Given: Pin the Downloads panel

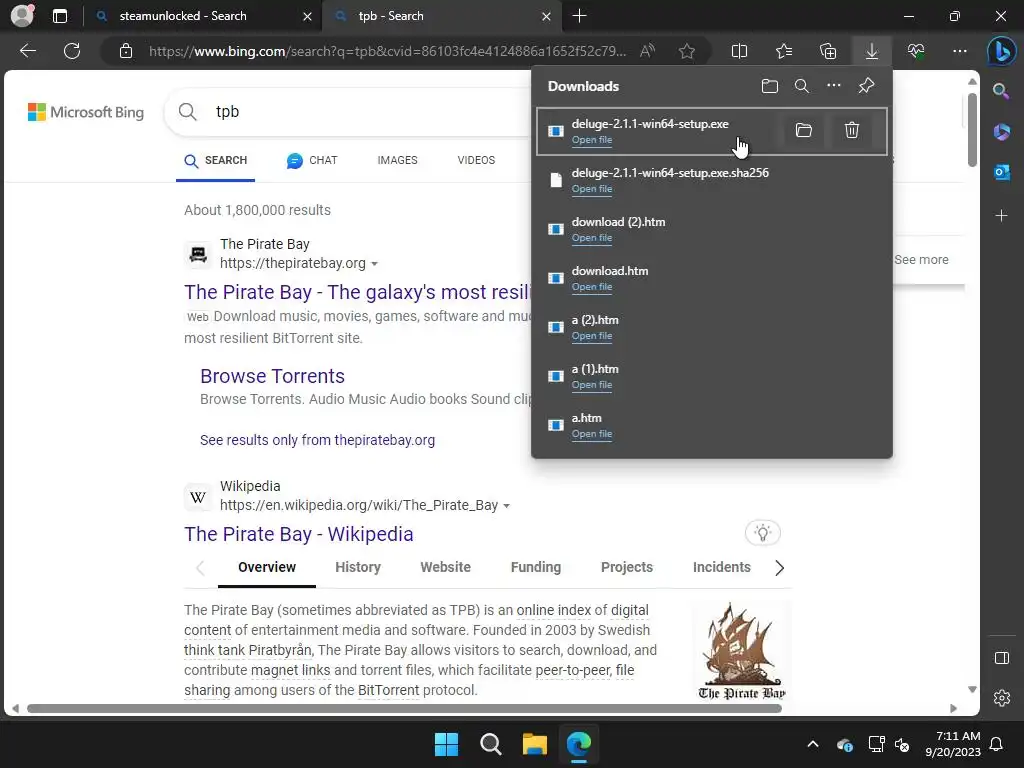Looking at the screenshot, I should click(x=866, y=86).
